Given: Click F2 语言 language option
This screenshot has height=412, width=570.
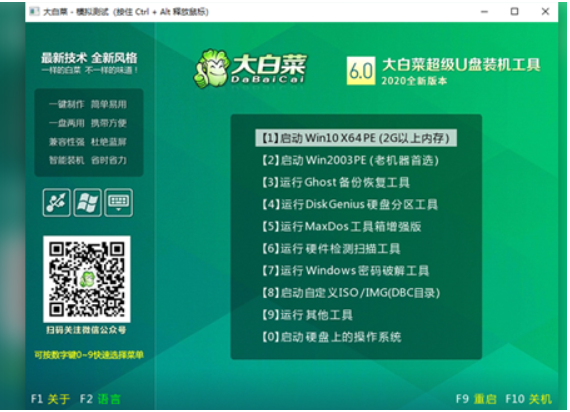Looking at the screenshot, I should tap(100, 399).
